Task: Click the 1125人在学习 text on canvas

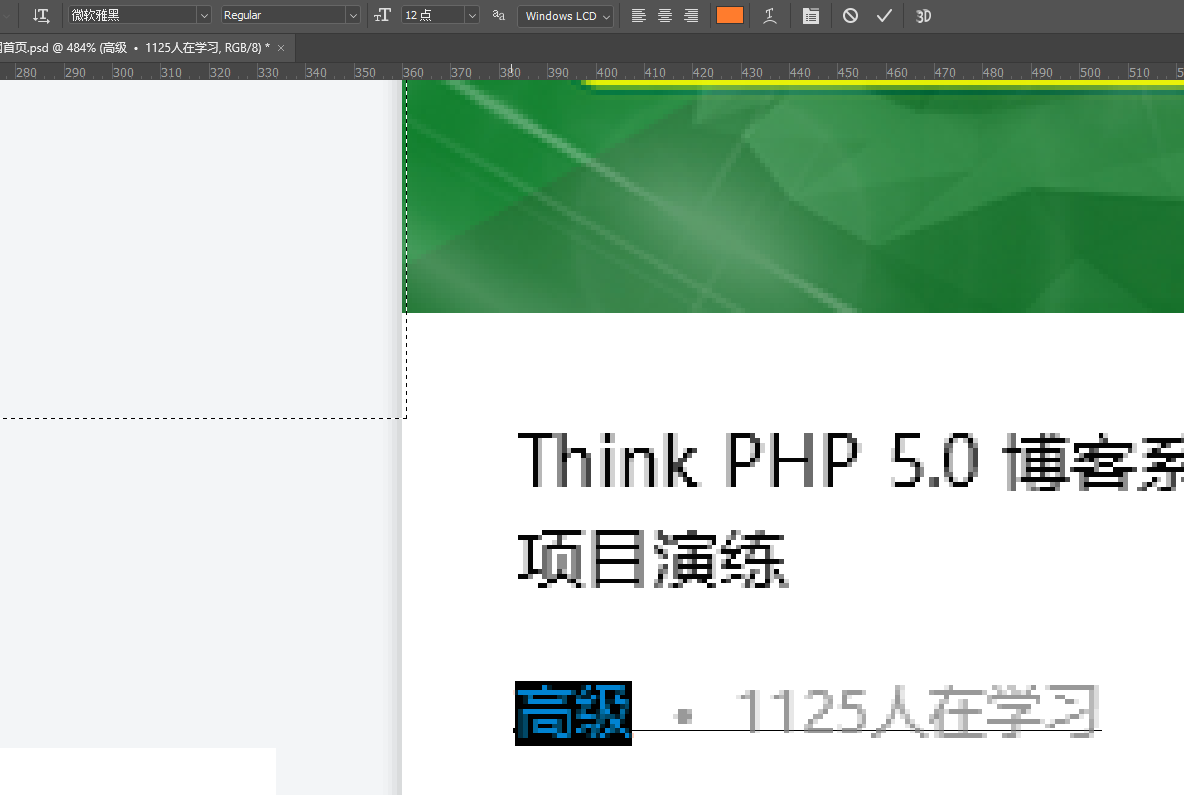Action: coord(917,711)
